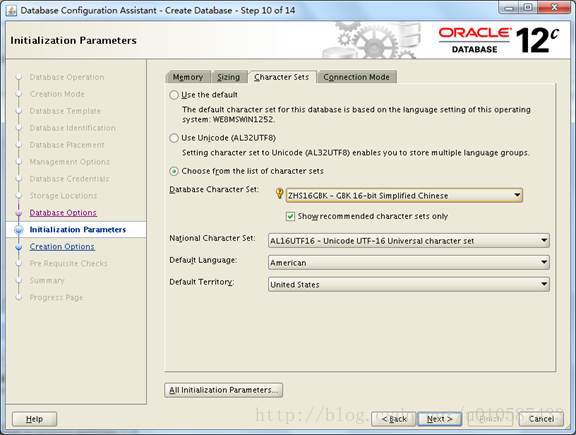Open the Sizing tab
Viewport: 576px width, 435px height.
point(228,77)
